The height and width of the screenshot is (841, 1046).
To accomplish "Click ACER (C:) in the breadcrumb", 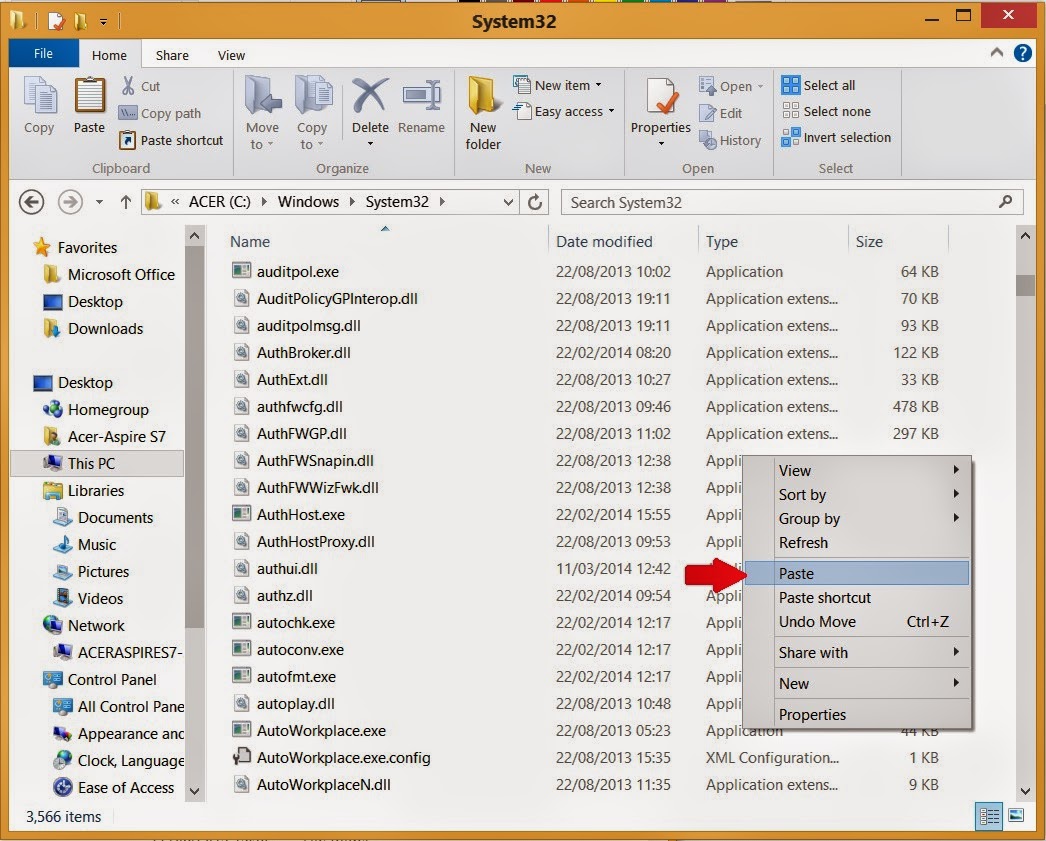I will [219, 202].
